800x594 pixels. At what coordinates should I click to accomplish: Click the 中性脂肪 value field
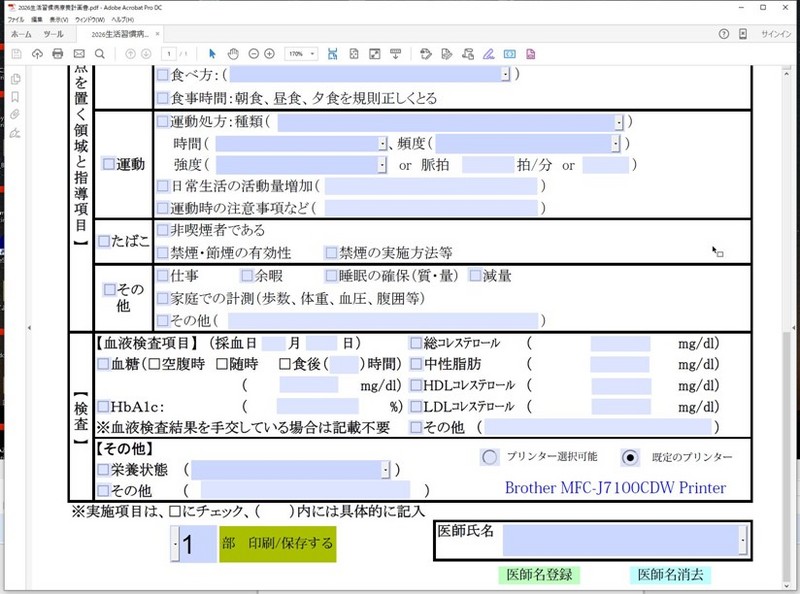pyautogui.click(x=619, y=364)
